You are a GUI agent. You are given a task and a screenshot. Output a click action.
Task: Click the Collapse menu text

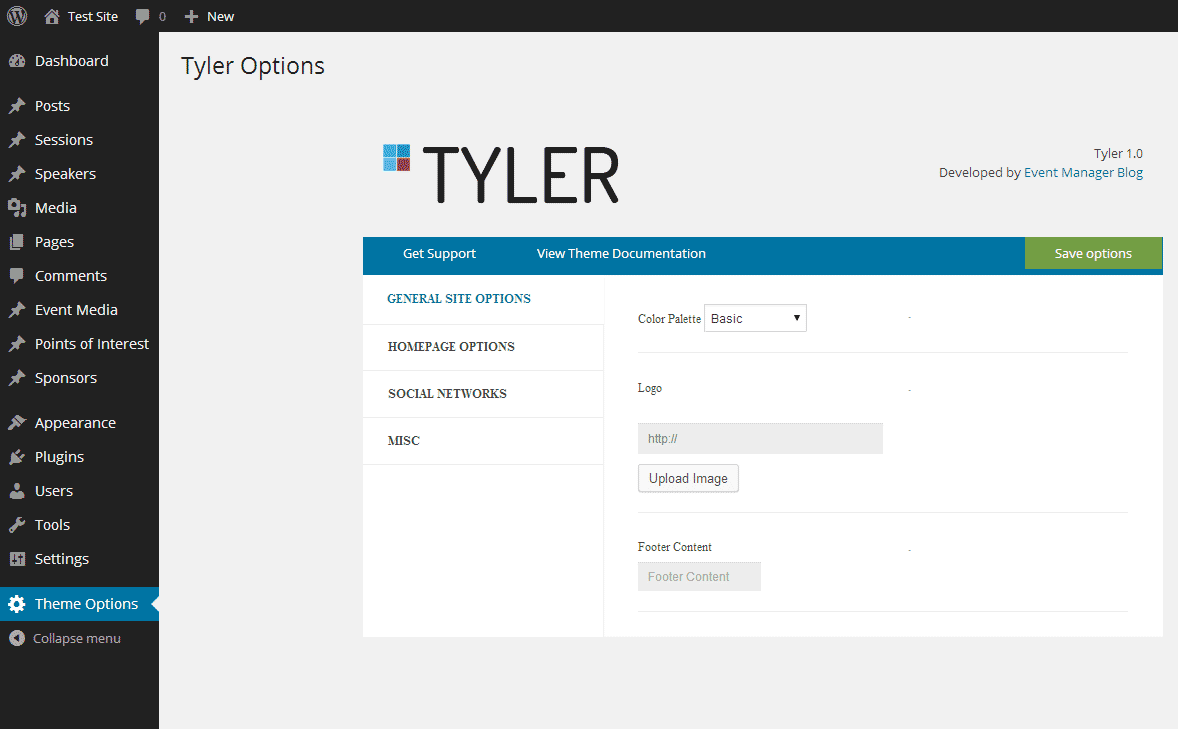[x=77, y=638]
